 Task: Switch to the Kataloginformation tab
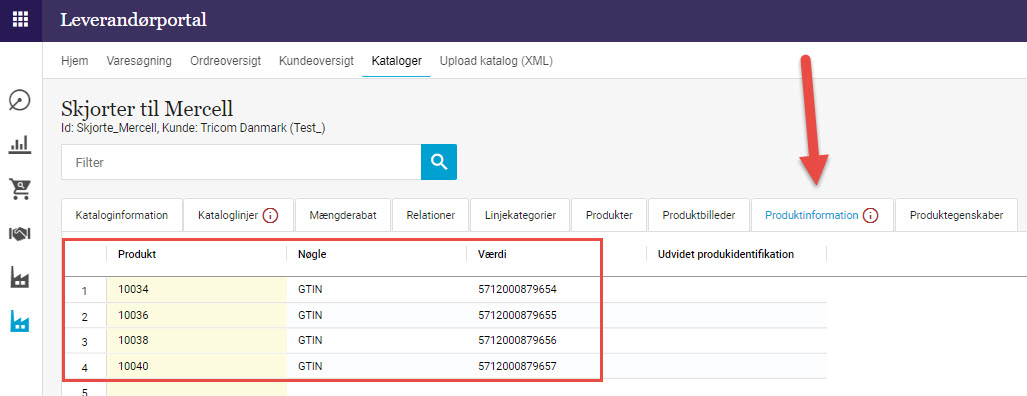(122, 215)
